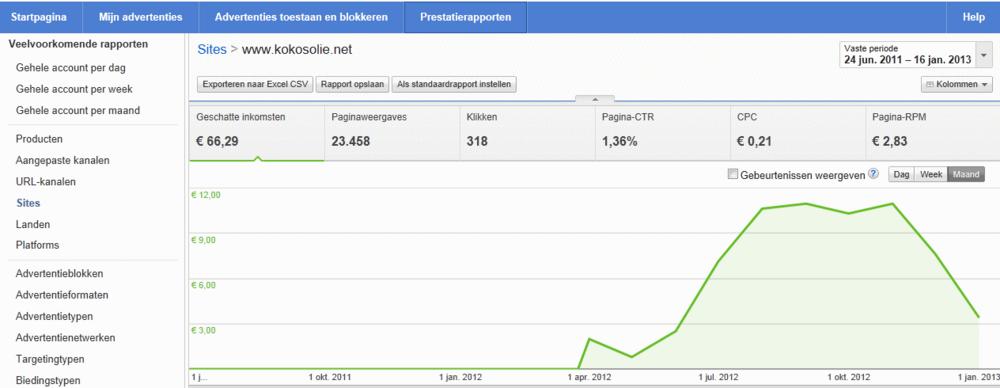Open Gehele account per dag report
The height and width of the screenshot is (388, 1000).
pos(70,68)
